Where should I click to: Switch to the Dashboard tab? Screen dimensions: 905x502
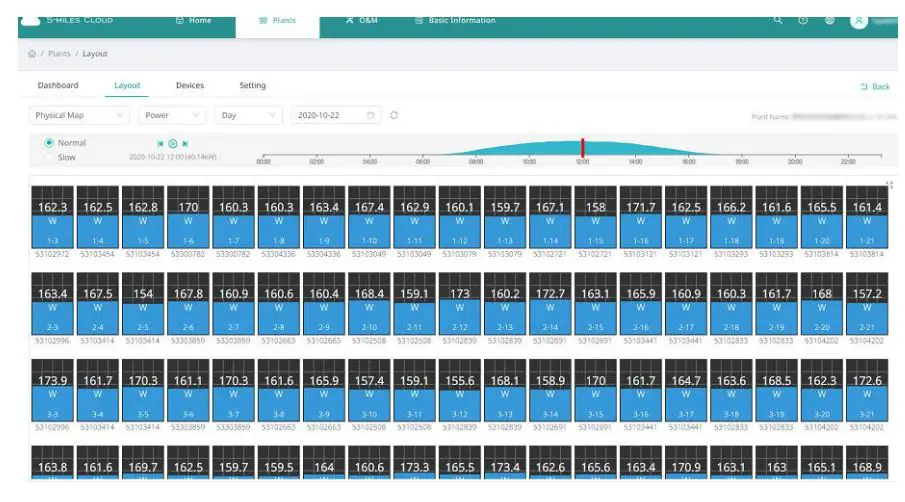(58, 85)
